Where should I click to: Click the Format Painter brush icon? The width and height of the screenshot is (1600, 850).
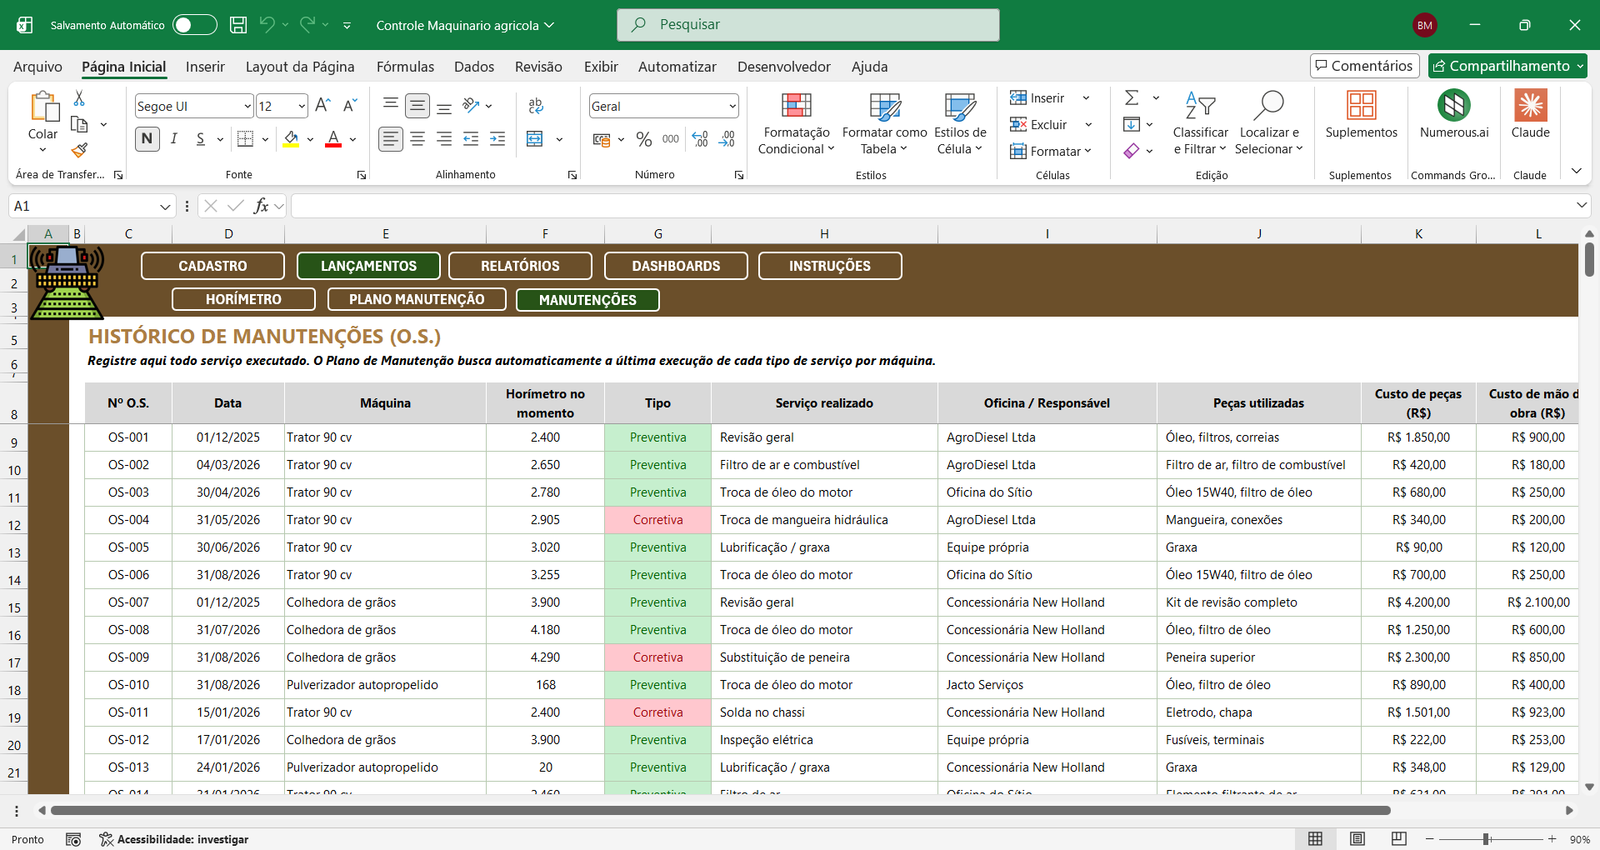tap(79, 150)
